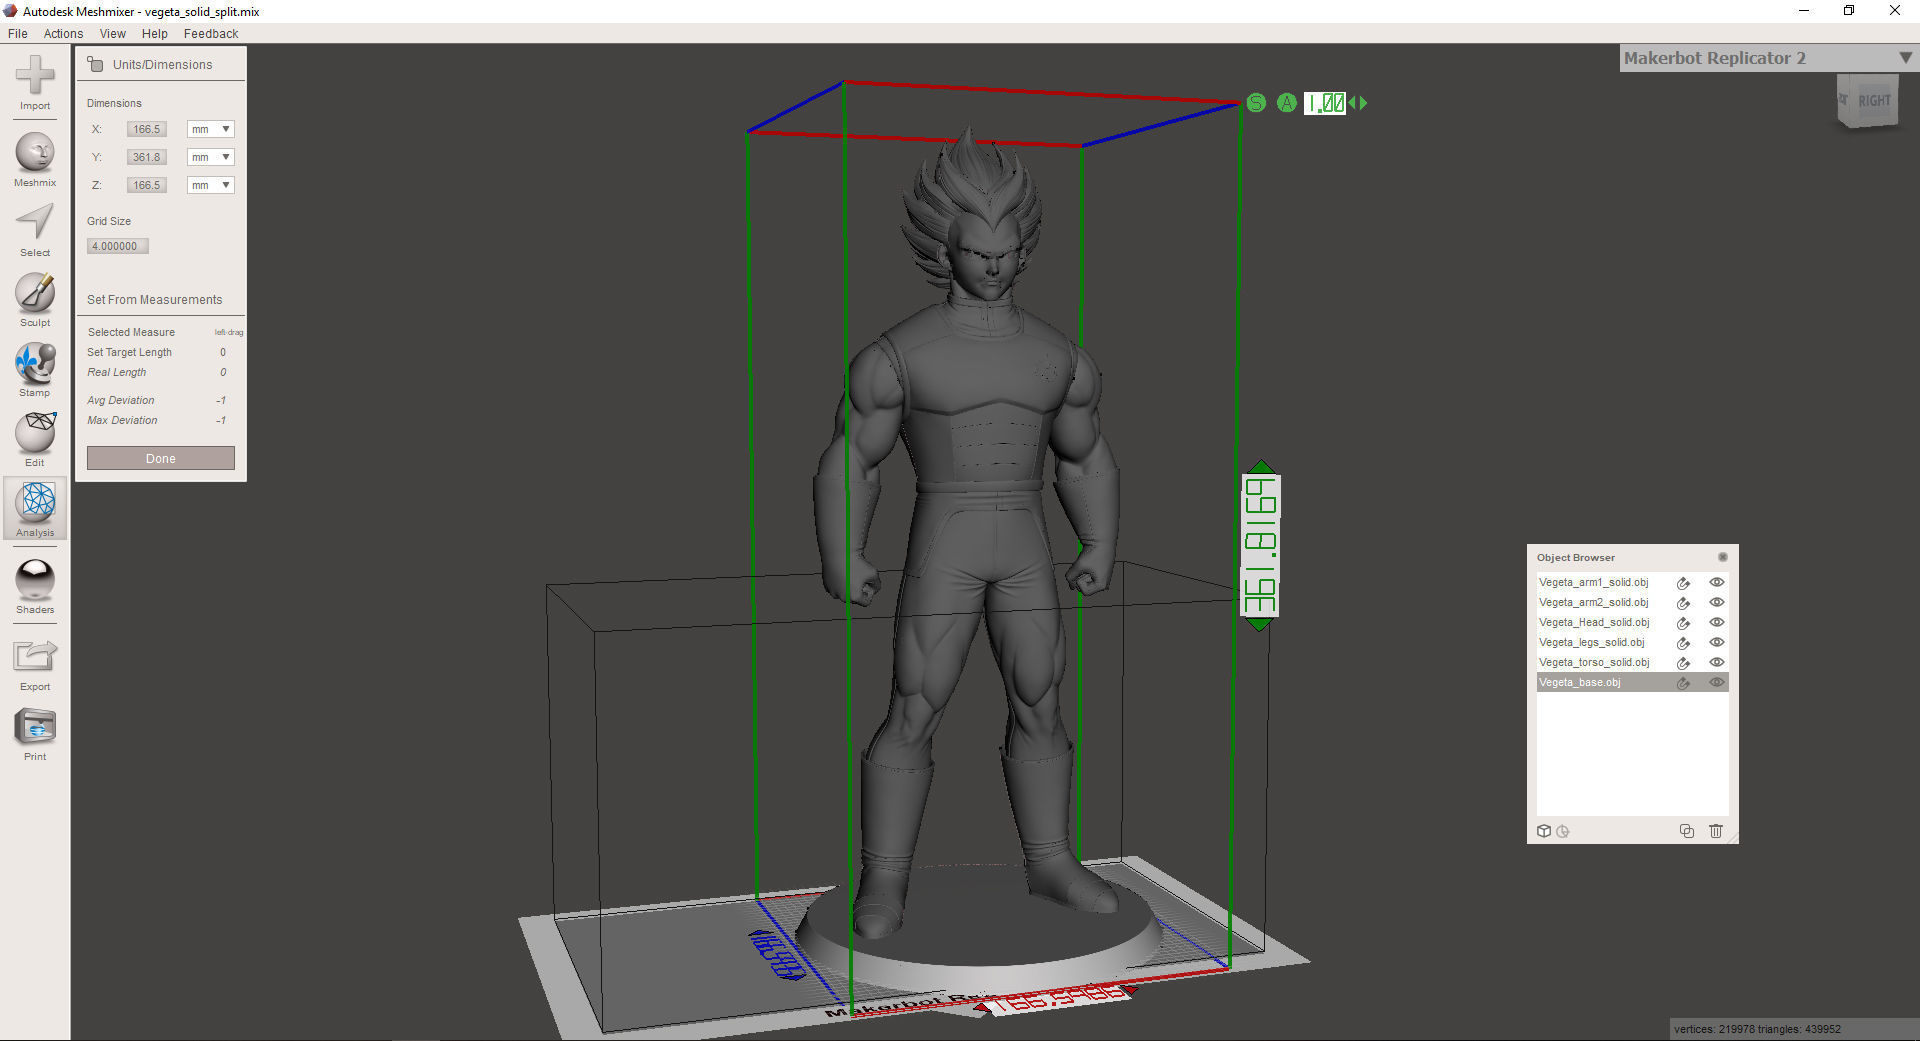
Task: Open the Import tool
Action: tap(35, 83)
